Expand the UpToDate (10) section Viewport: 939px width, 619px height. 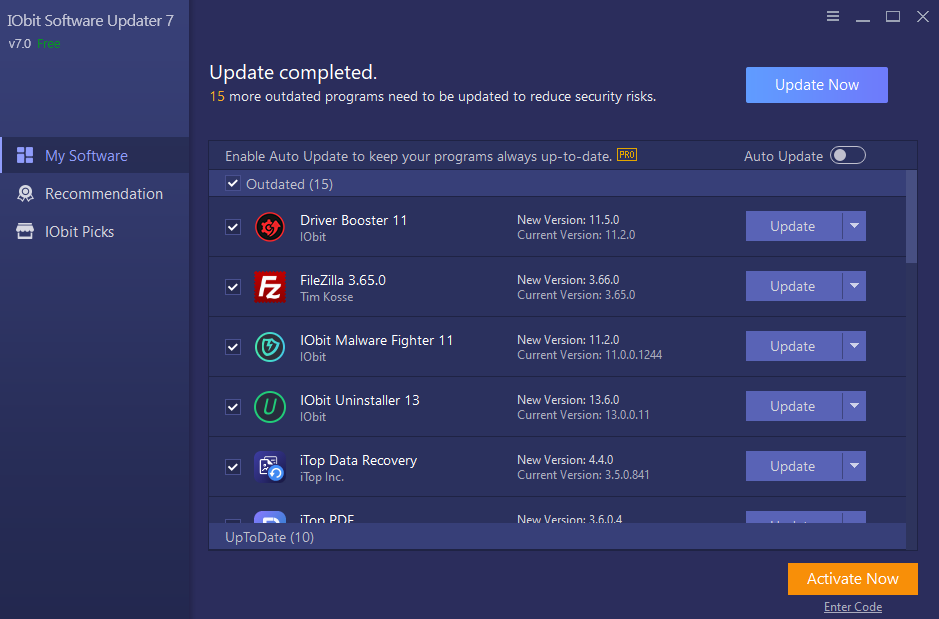click(x=557, y=537)
